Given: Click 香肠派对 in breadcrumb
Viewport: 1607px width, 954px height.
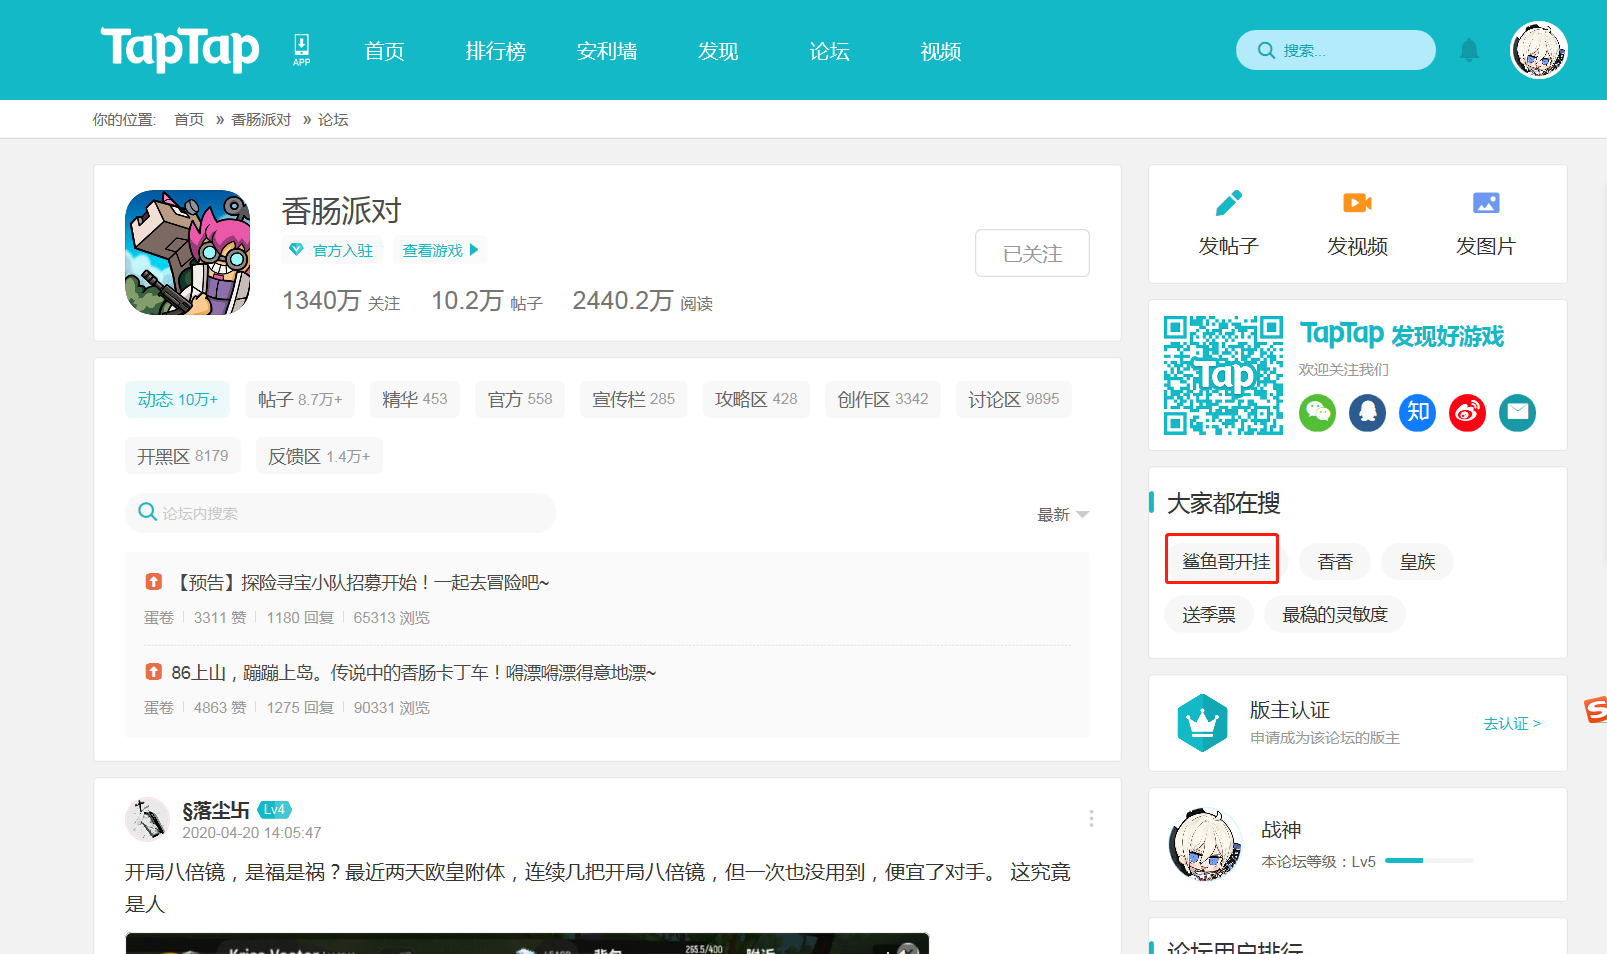Looking at the screenshot, I should [x=261, y=119].
